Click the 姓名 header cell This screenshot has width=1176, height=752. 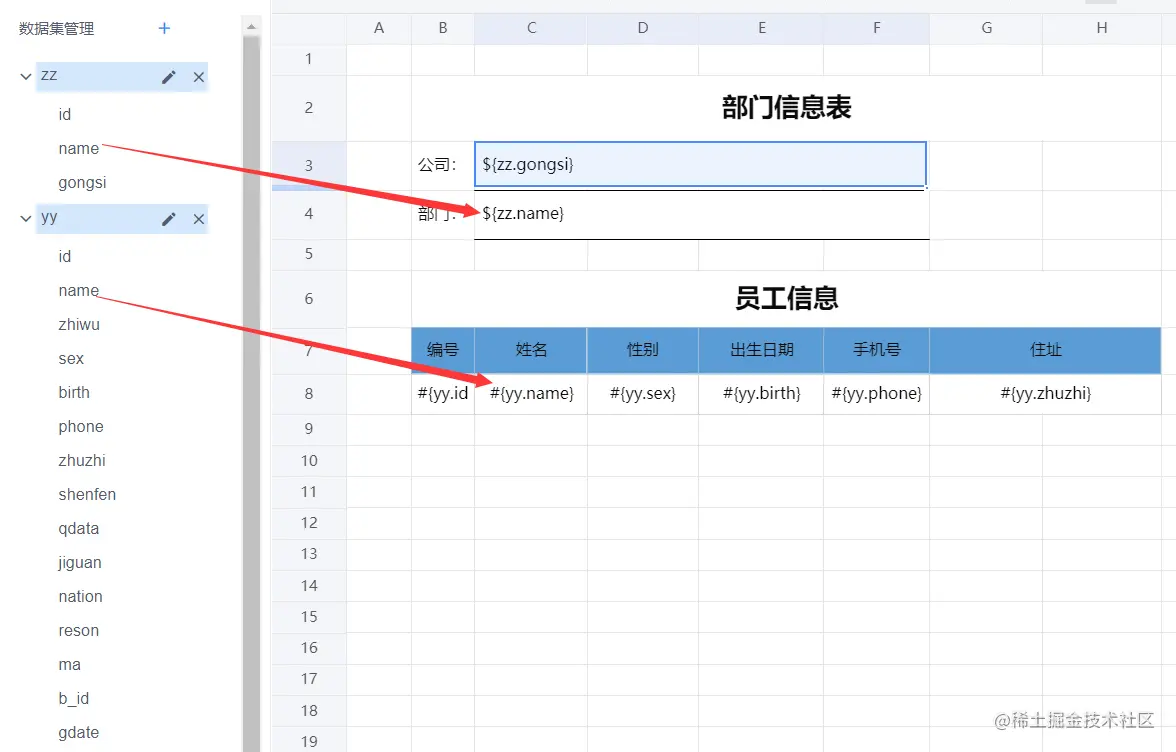(531, 350)
